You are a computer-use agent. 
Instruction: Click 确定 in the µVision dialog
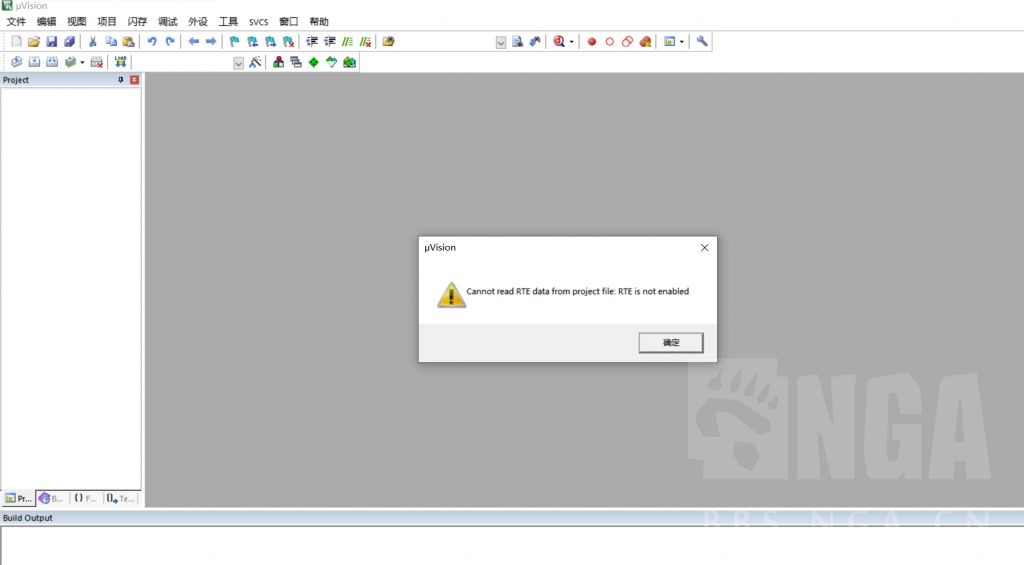tap(671, 342)
